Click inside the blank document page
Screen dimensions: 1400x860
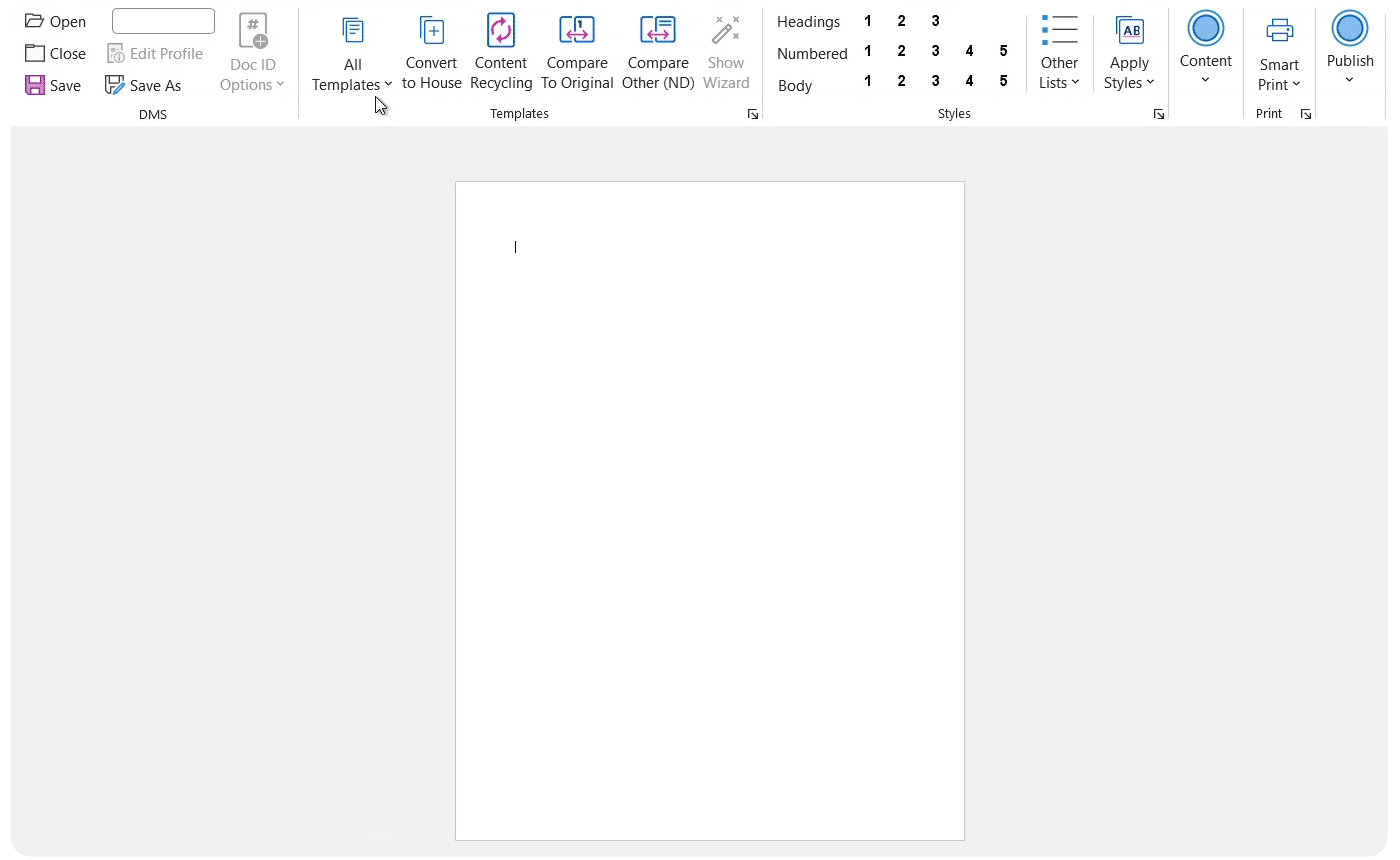click(x=710, y=511)
